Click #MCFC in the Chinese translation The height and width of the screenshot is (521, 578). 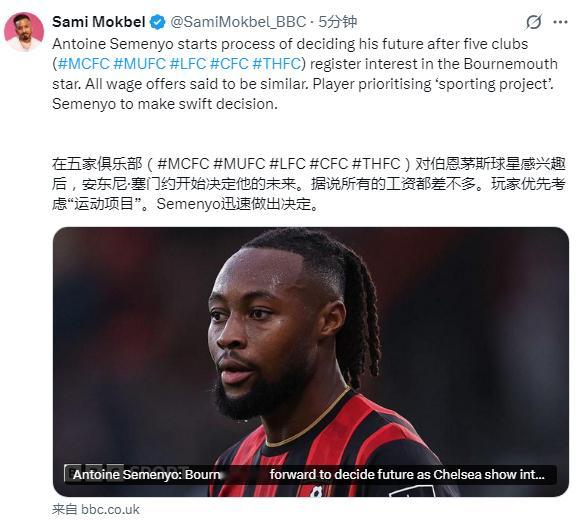(183, 164)
